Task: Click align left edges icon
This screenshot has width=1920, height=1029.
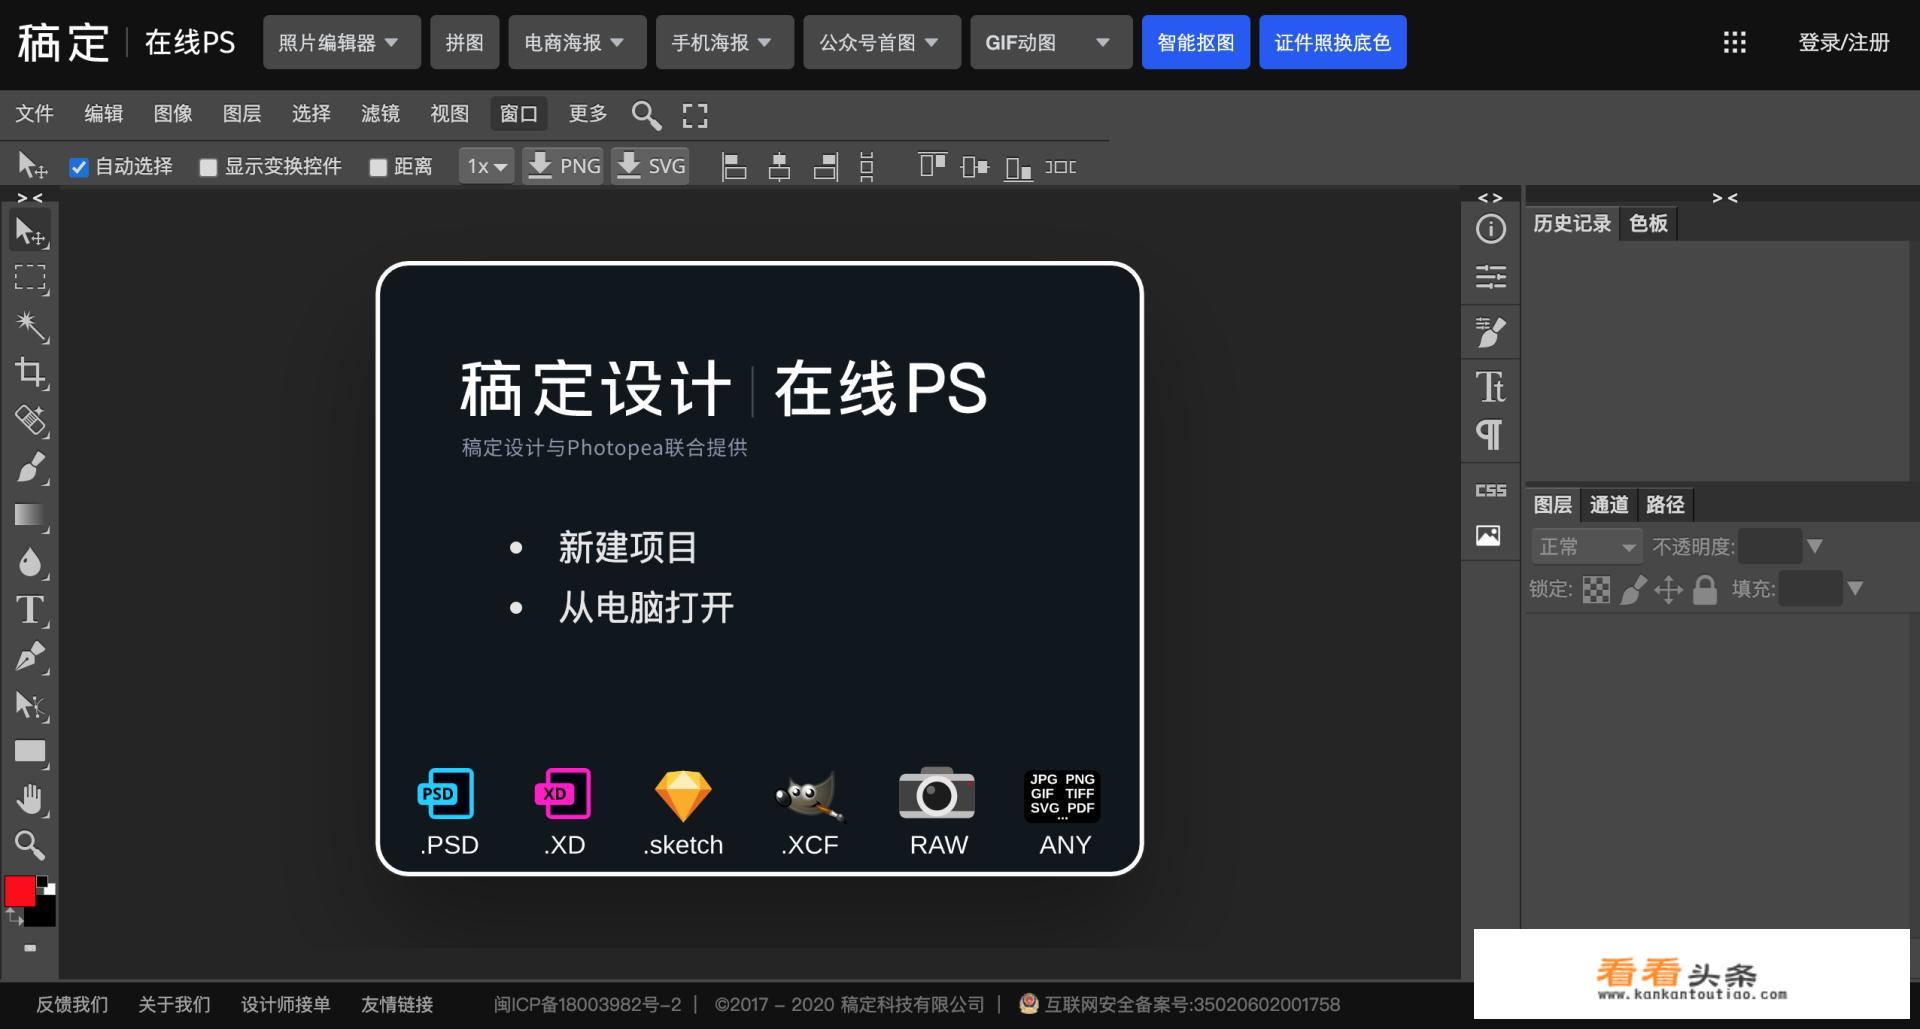Action: 734,167
